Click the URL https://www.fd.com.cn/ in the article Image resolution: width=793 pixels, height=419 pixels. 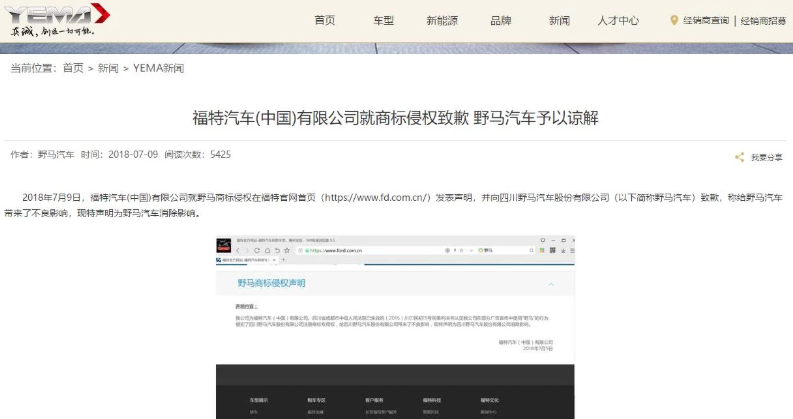coord(377,197)
